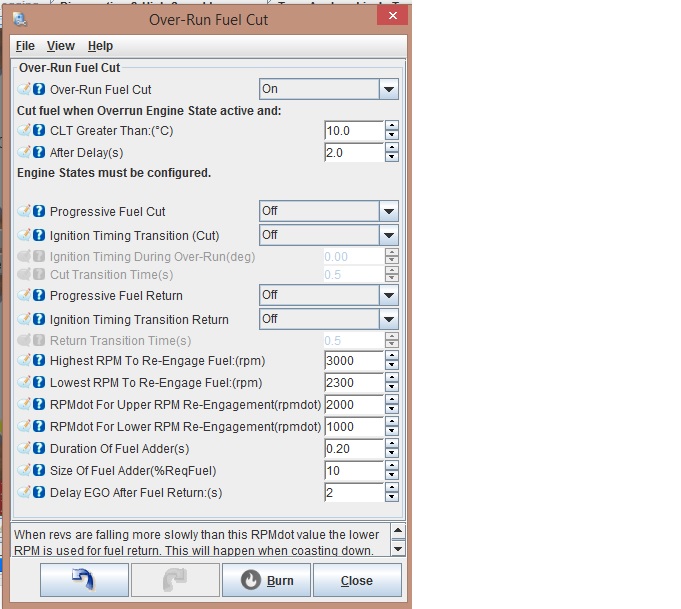Click the help icon beside Delay EGO After Fuel Return
The height and width of the screenshot is (609, 681).
point(39,492)
